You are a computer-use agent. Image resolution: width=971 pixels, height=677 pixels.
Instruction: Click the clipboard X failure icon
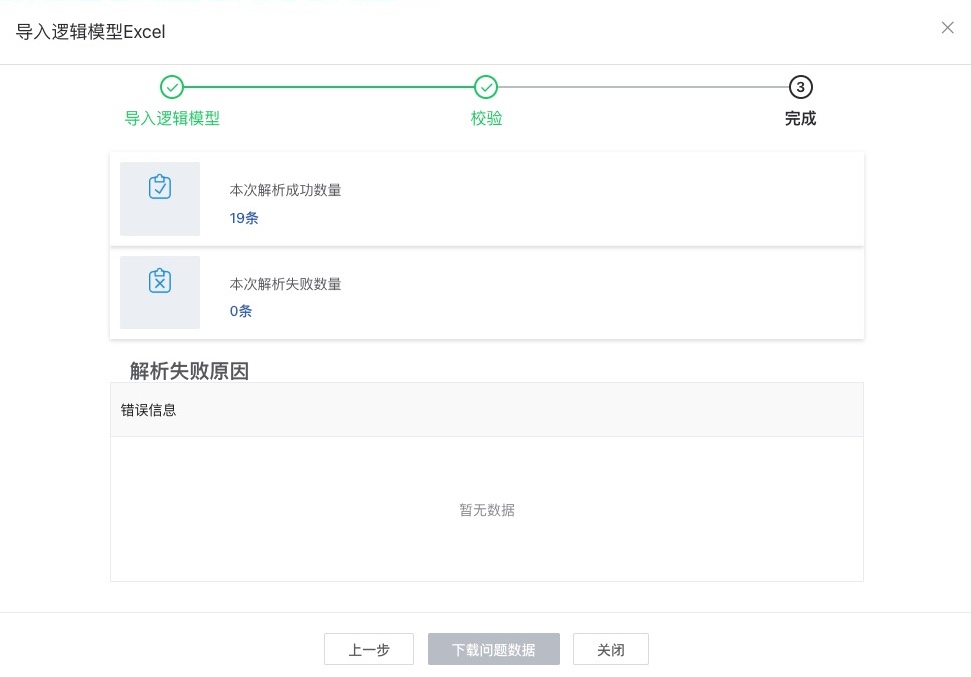tap(160, 281)
